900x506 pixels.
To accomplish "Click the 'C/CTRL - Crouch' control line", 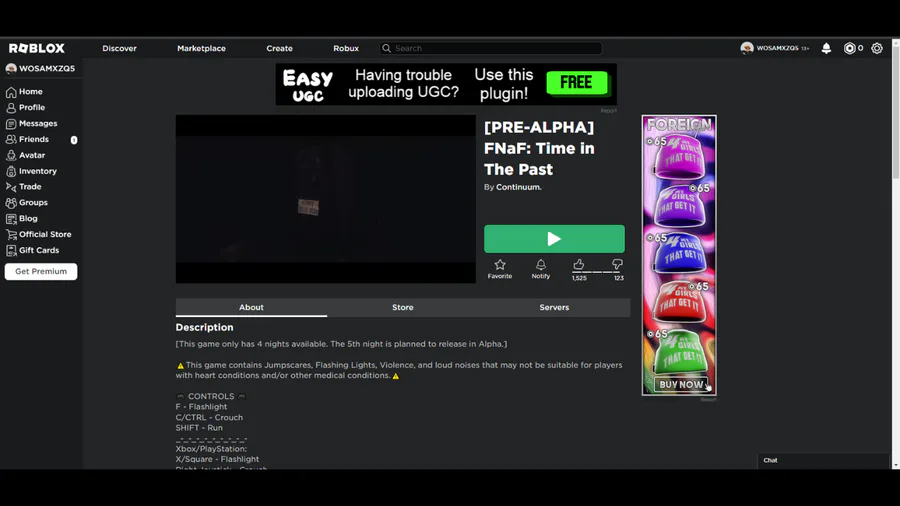I will (x=210, y=418).
